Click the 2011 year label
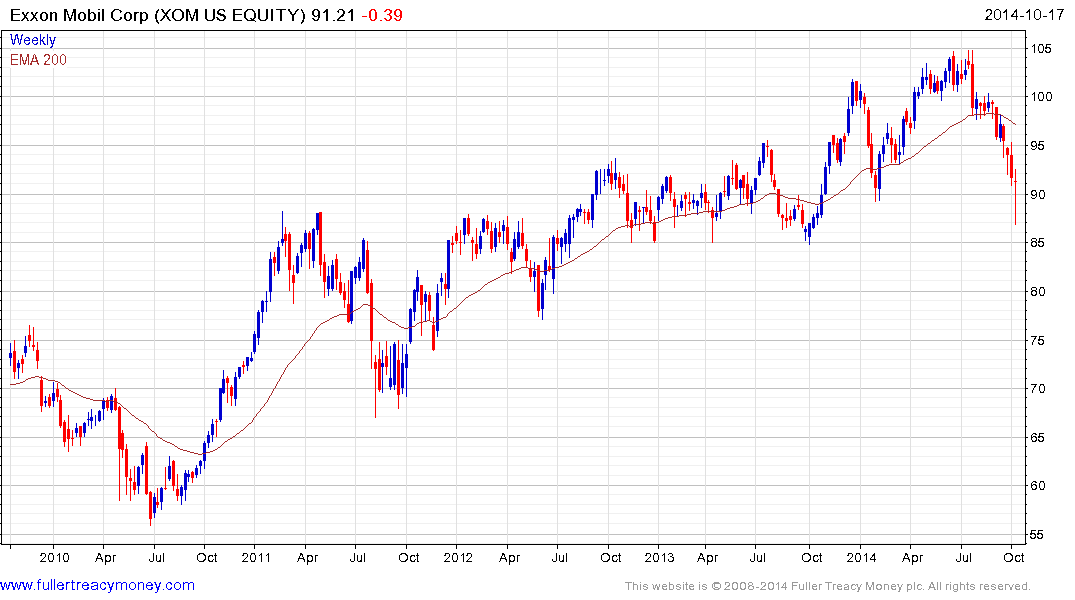The image size is (1075, 600). tap(256, 557)
